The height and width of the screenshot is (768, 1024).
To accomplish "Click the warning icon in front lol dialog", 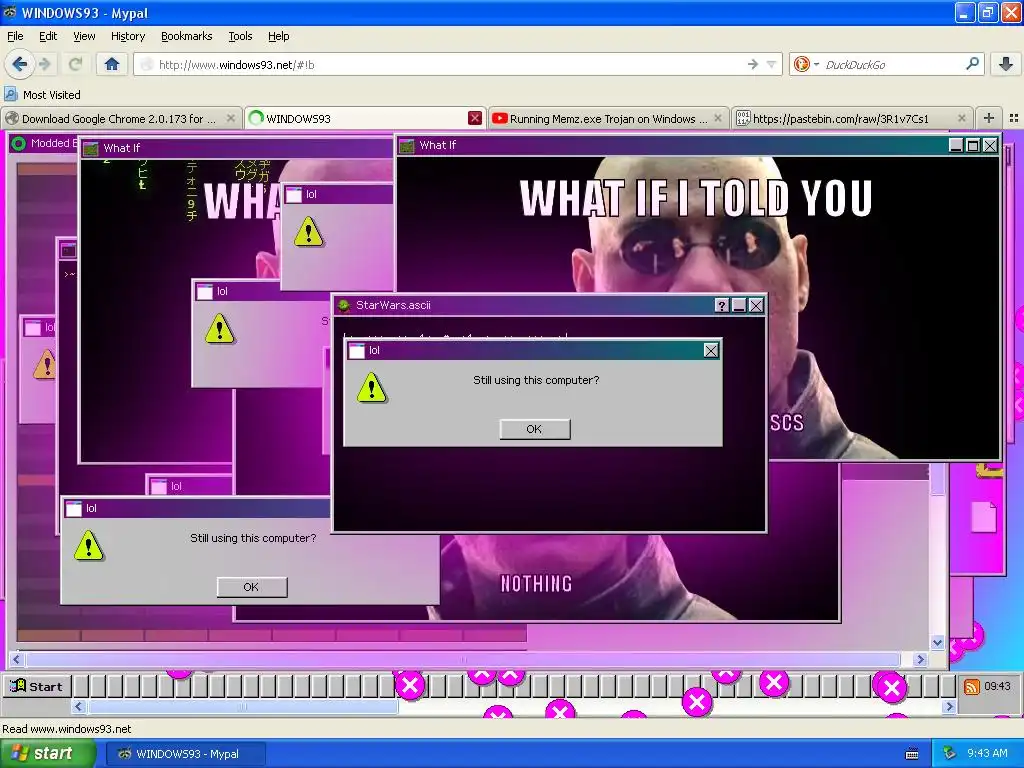I will pos(372,387).
